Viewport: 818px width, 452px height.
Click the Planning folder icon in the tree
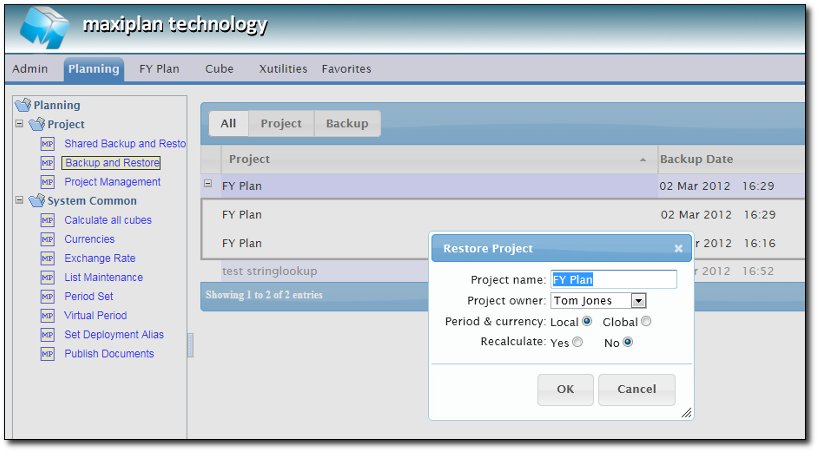[22, 105]
